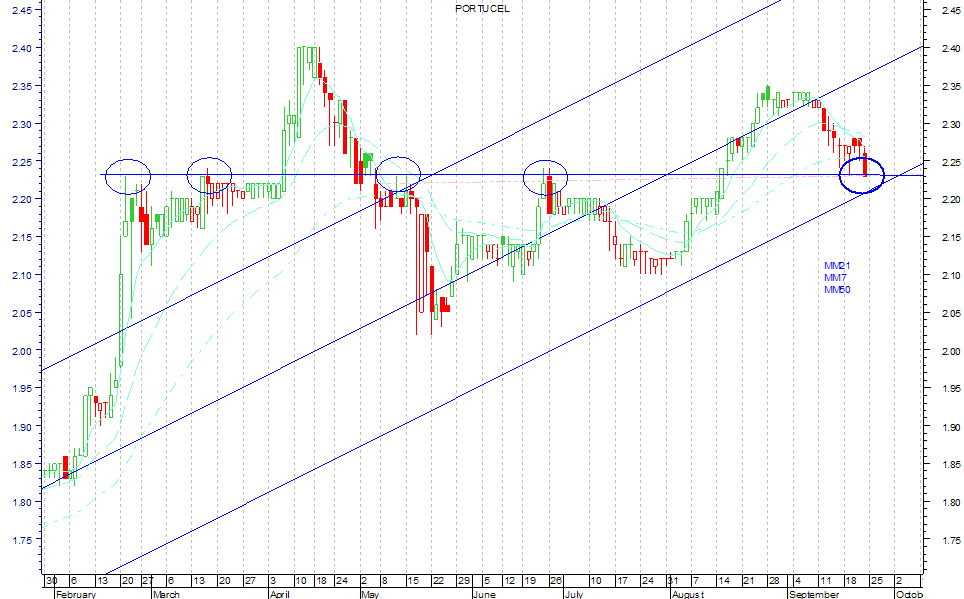Screen dimensions: 964x599
Task: Click the 2.30 value on right axis
Action: 951,124
